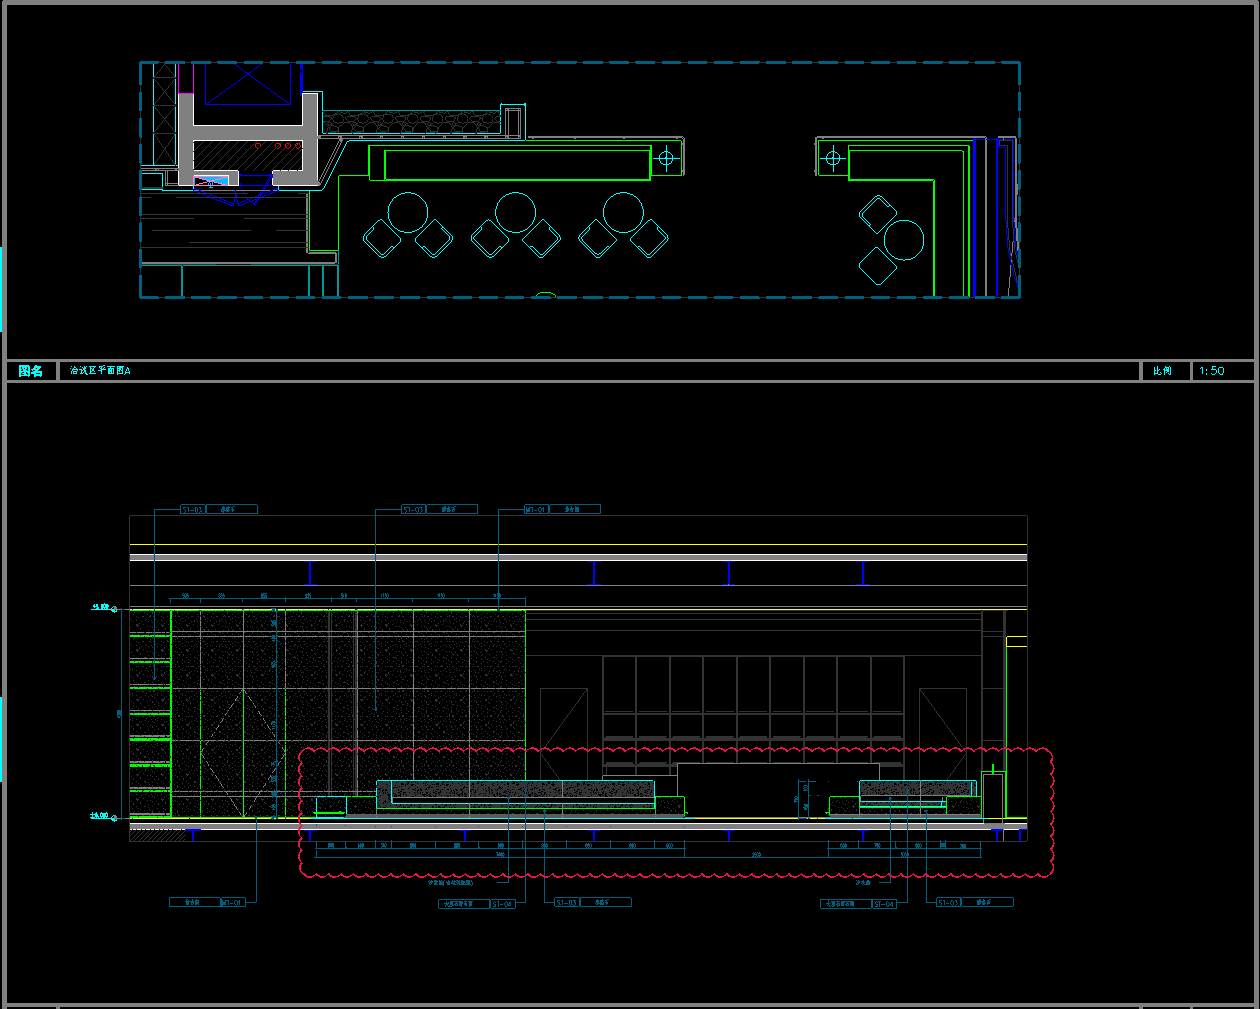Viewport: 1260px width, 1009px height.
Task: Click the "比例" scale label
Action: [1162, 371]
